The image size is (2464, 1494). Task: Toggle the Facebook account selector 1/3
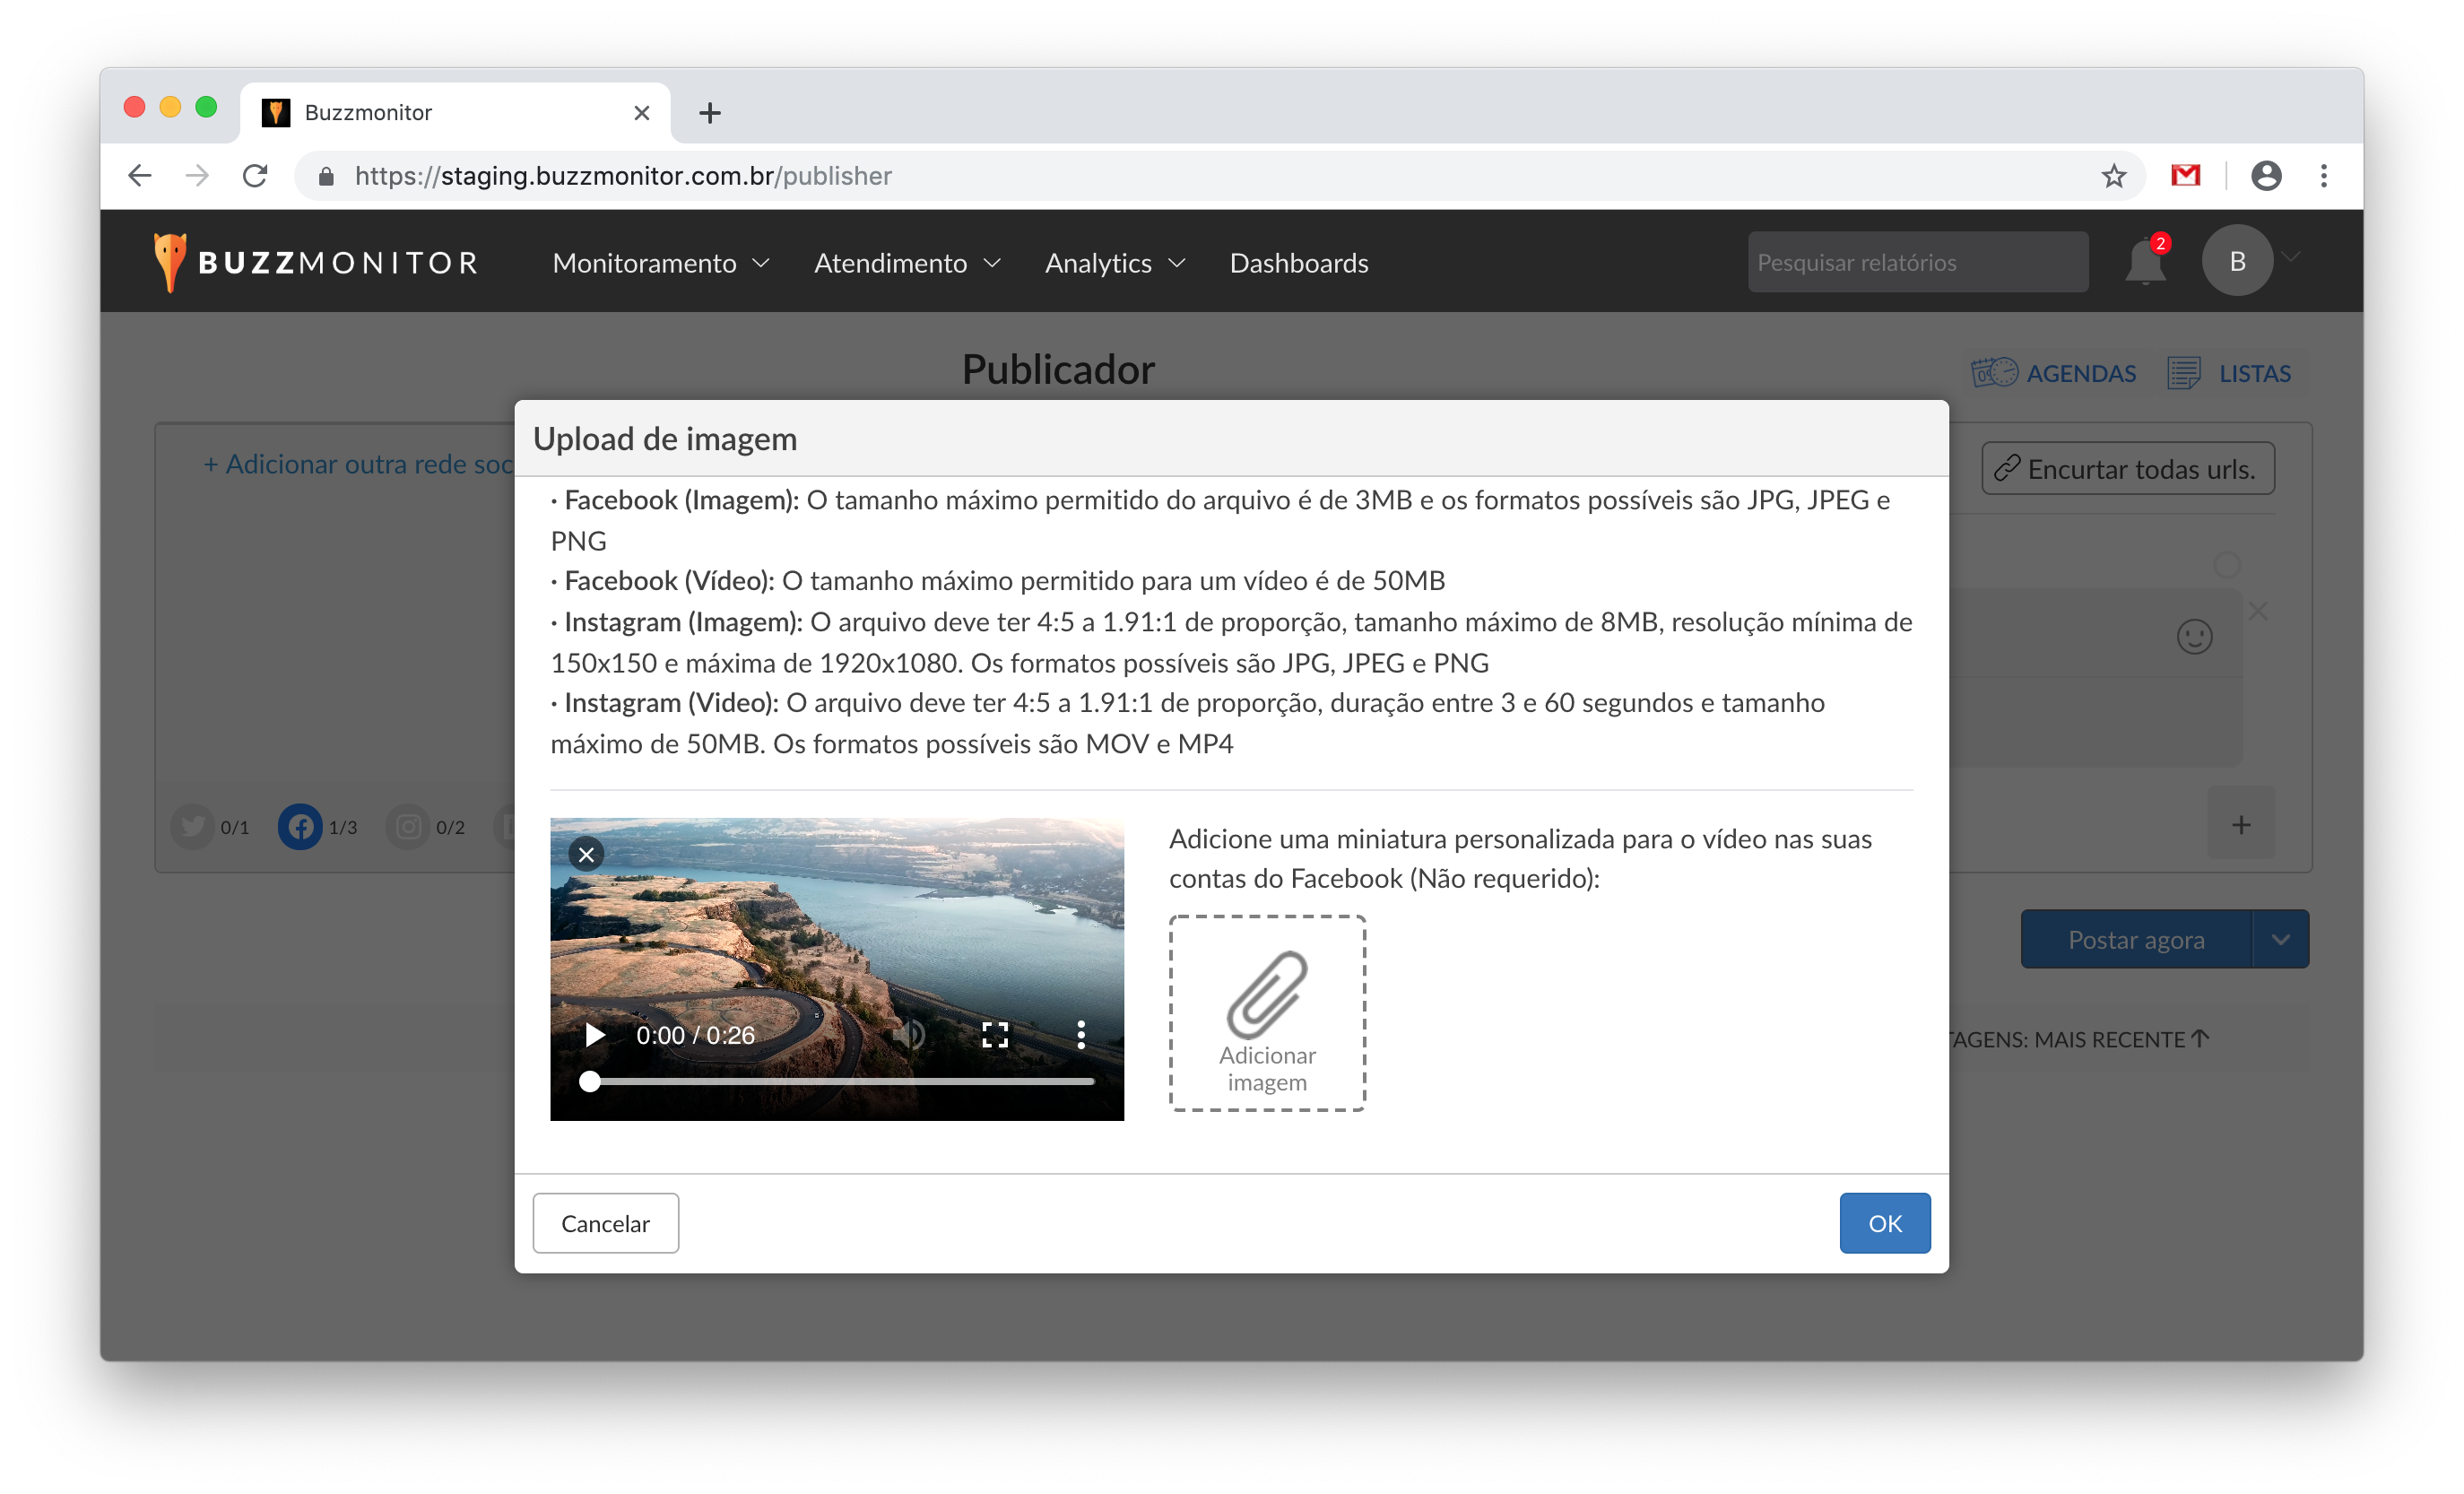(300, 827)
